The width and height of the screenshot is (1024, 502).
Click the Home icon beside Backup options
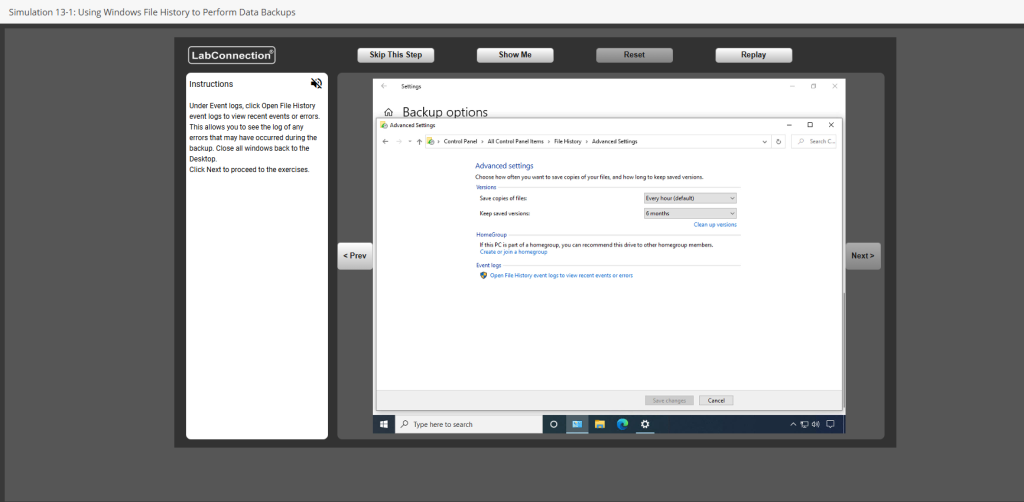pyautogui.click(x=388, y=113)
